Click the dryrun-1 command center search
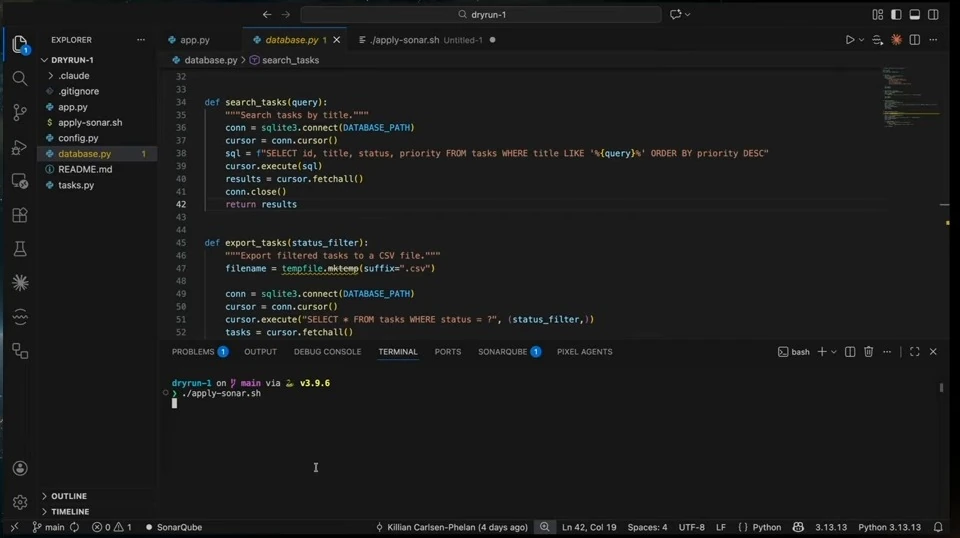Viewport: 960px width, 538px height. tap(481, 14)
